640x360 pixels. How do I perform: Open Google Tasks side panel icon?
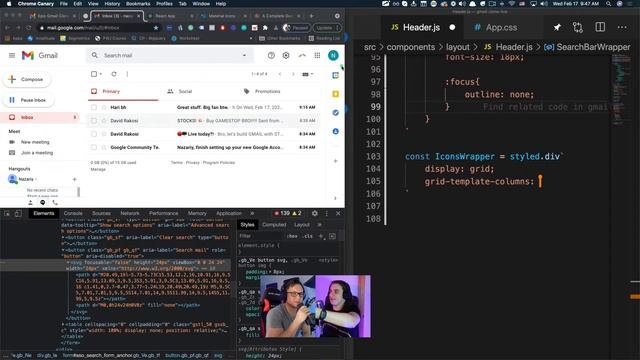pyautogui.click(x=336, y=113)
